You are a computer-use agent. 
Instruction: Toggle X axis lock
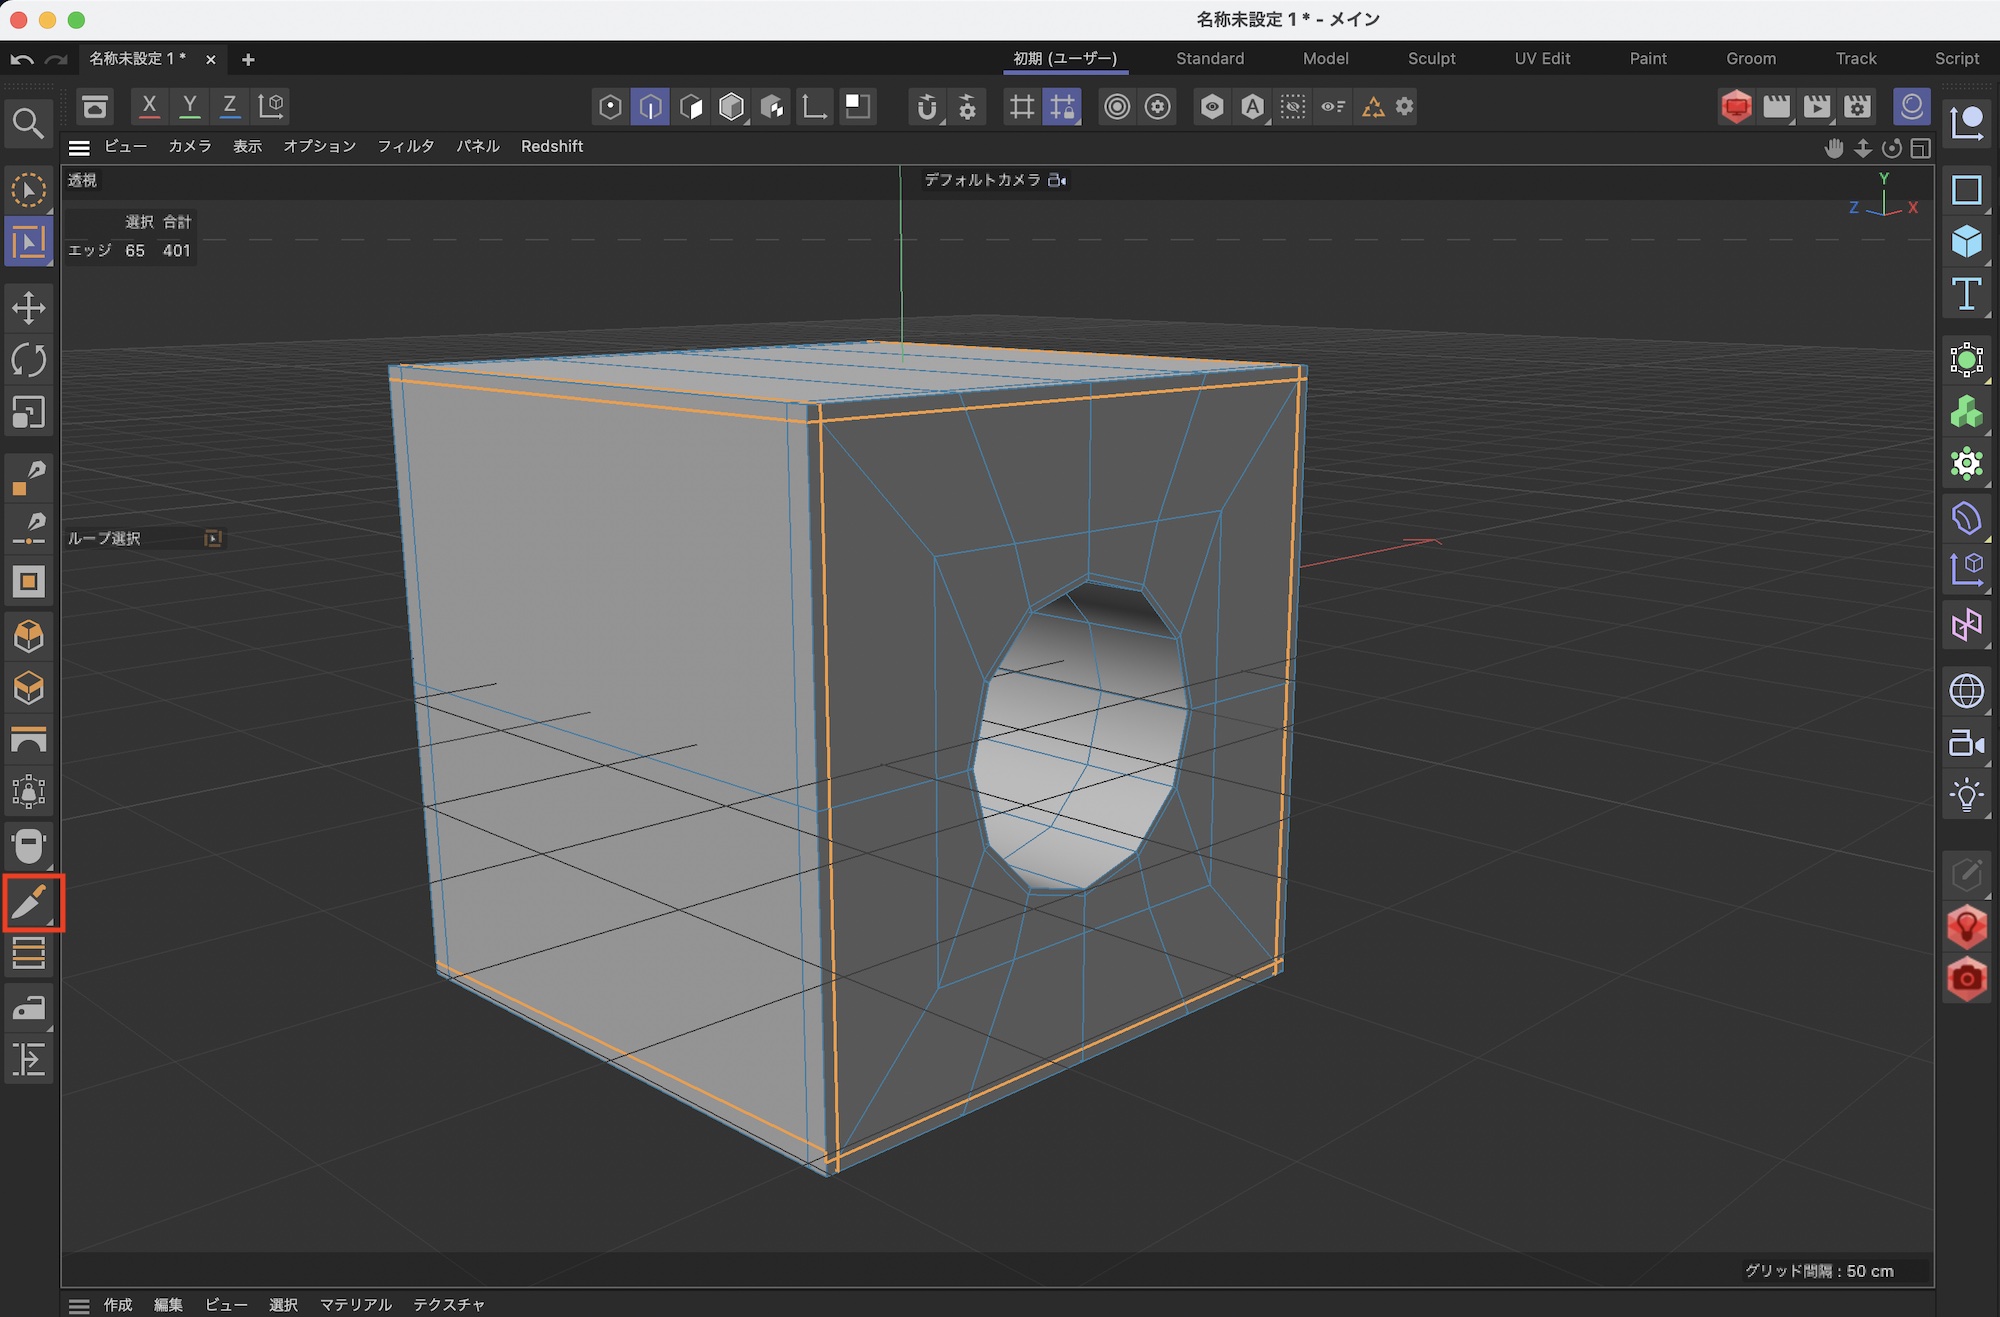pos(149,105)
